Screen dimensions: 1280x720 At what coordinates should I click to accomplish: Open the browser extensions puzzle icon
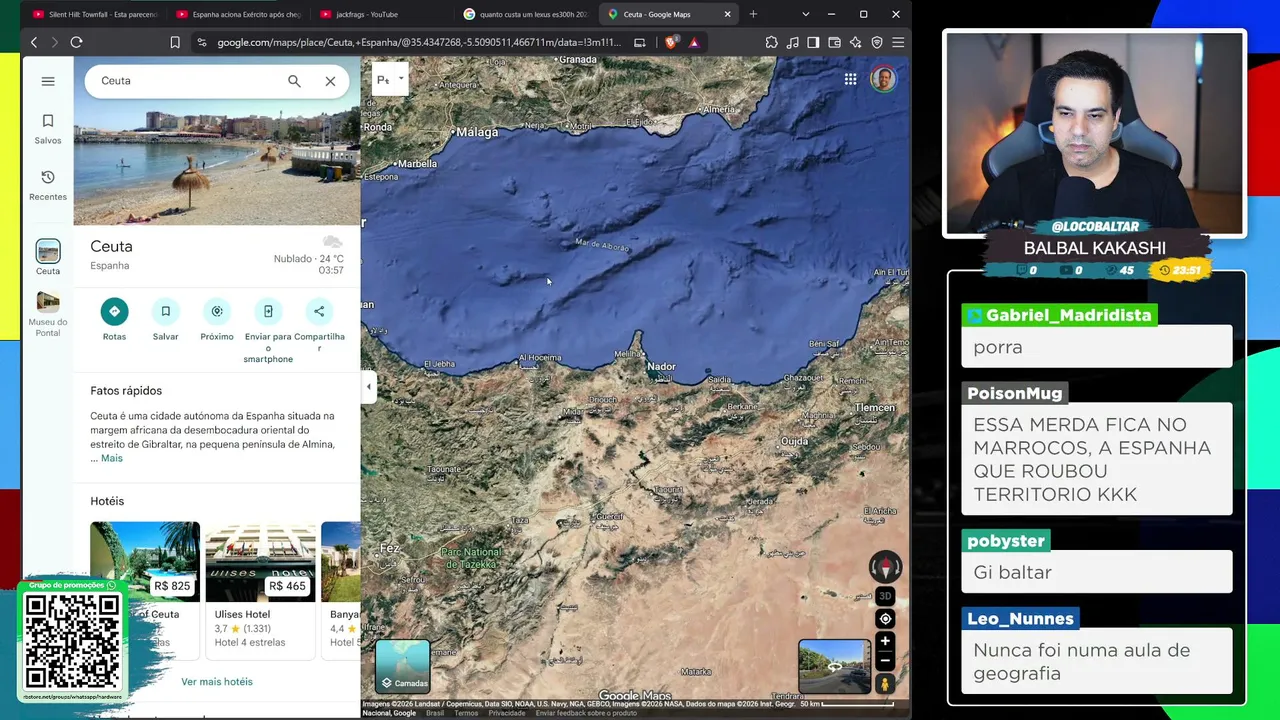771,42
